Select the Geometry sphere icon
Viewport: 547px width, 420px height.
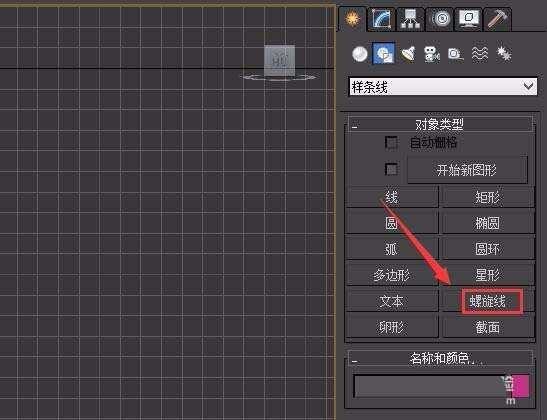360,54
